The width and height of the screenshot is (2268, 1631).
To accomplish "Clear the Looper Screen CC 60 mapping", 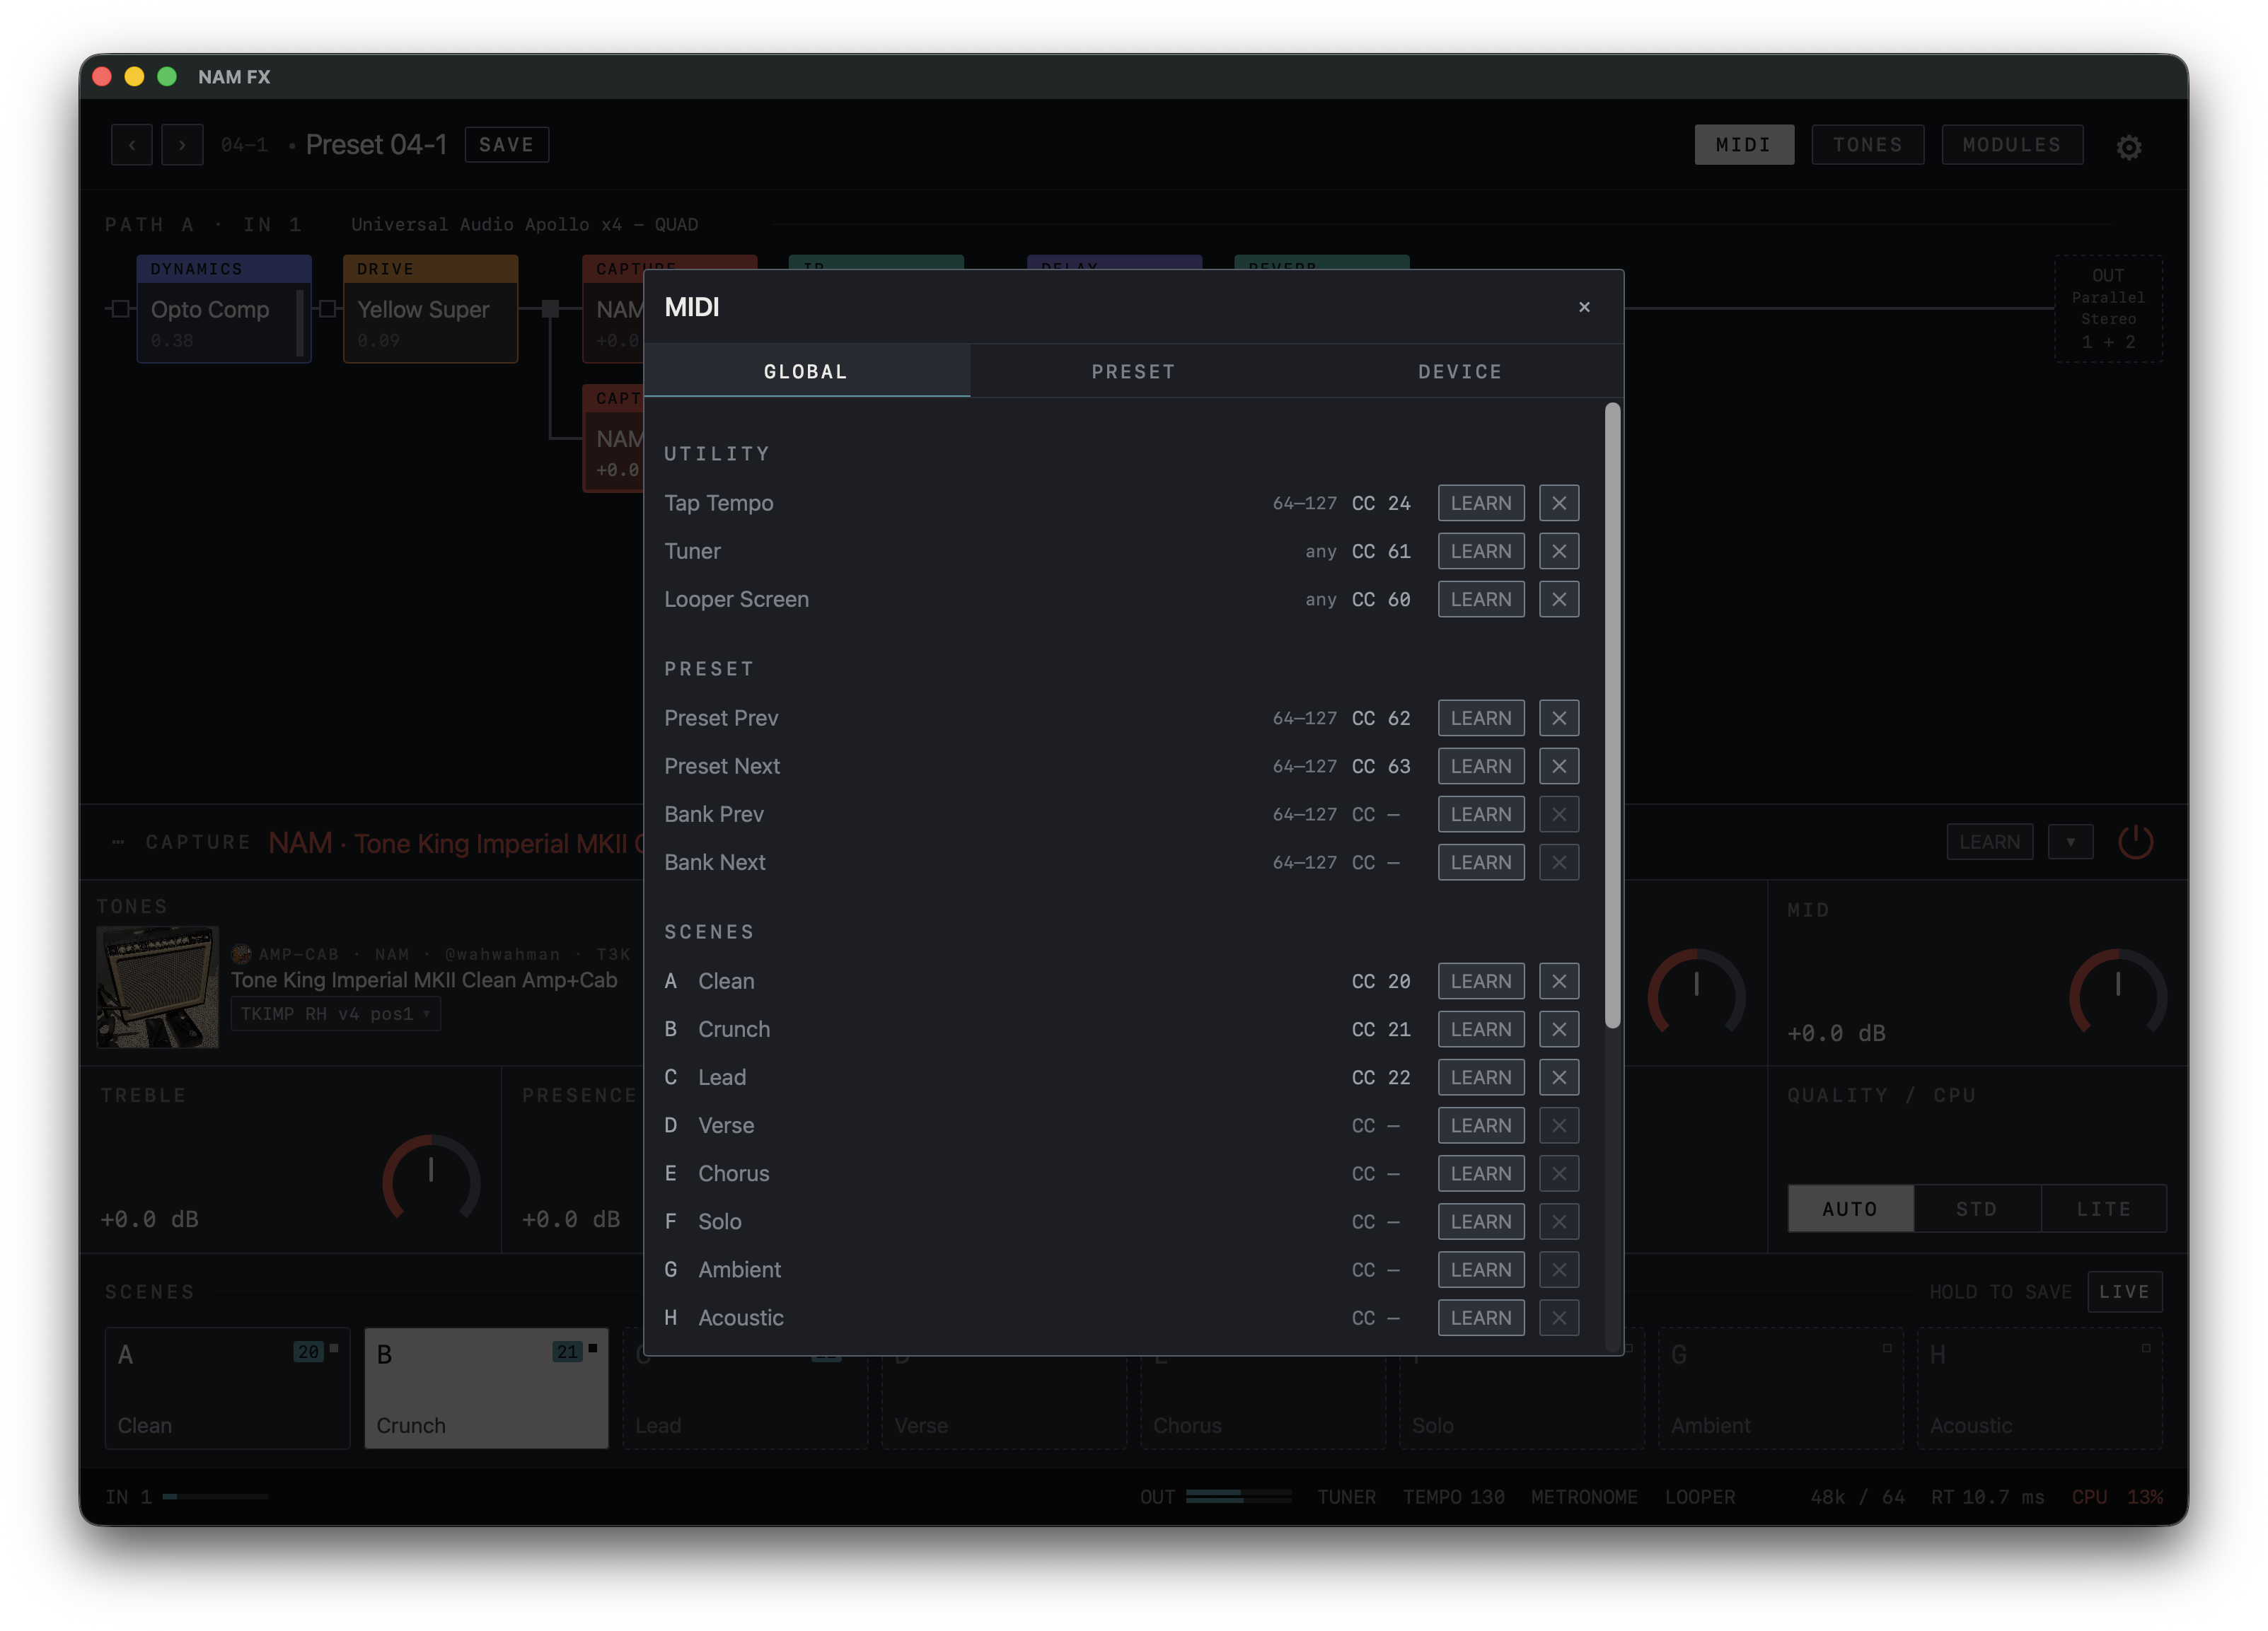I will 1559,599.
